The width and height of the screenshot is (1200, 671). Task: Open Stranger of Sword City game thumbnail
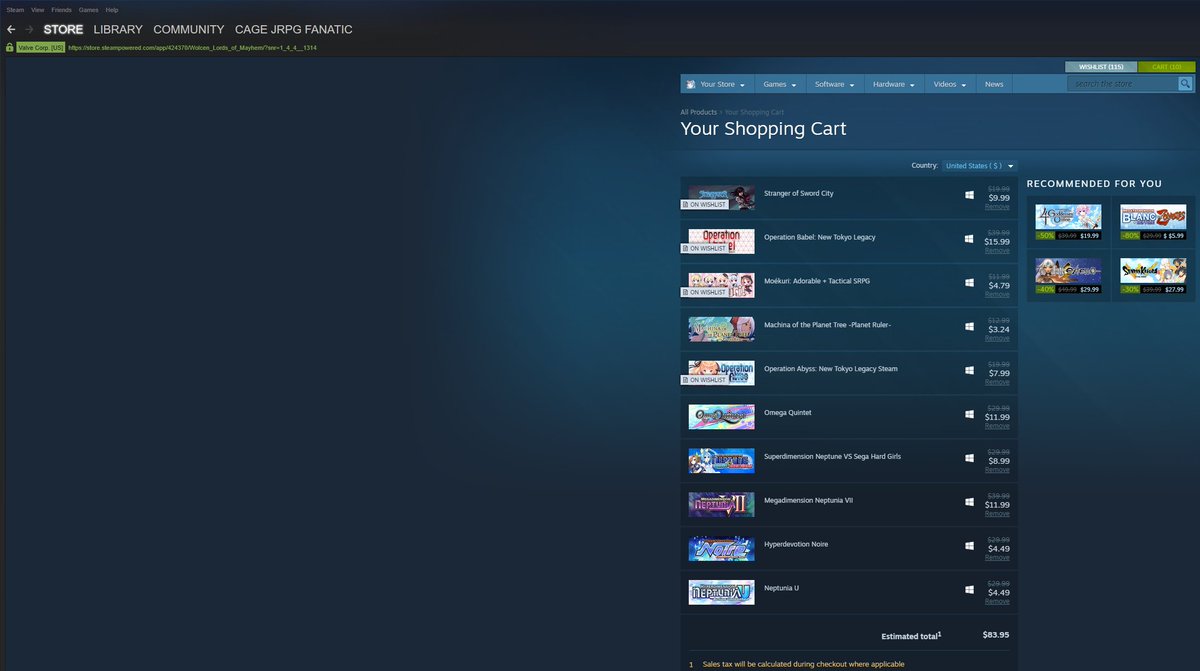coord(721,197)
